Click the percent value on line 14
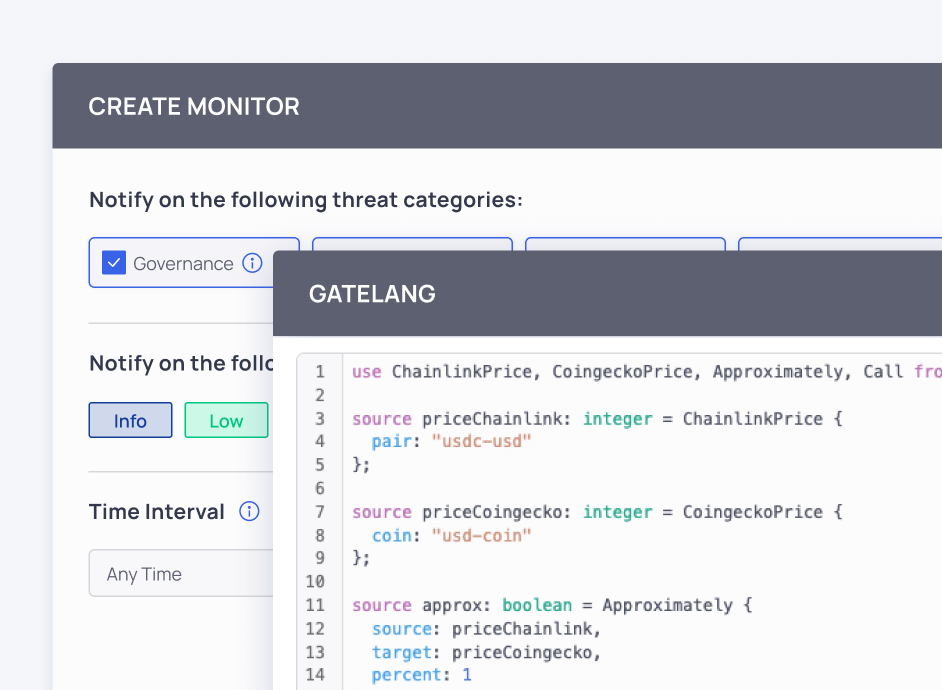942x690 pixels. point(467,675)
